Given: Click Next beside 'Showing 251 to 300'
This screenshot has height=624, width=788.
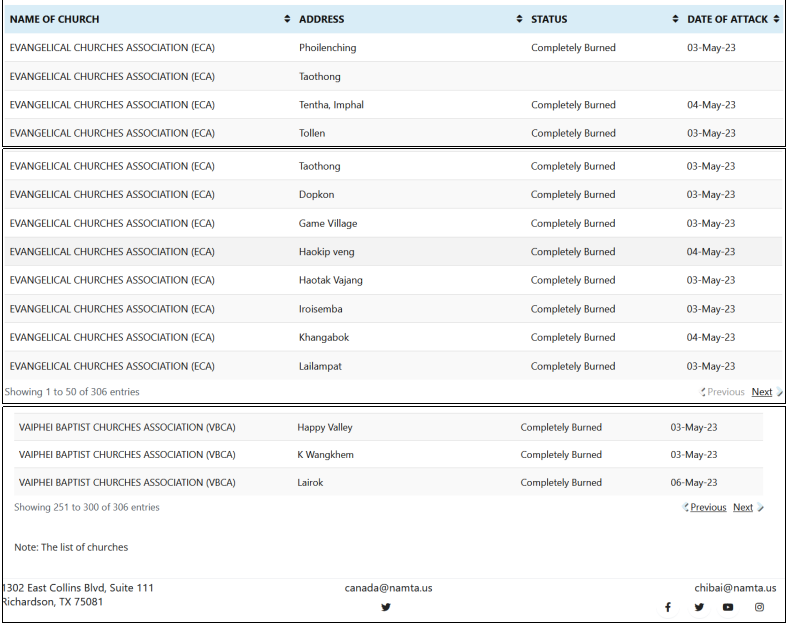Looking at the screenshot, I should pos(743,507).
